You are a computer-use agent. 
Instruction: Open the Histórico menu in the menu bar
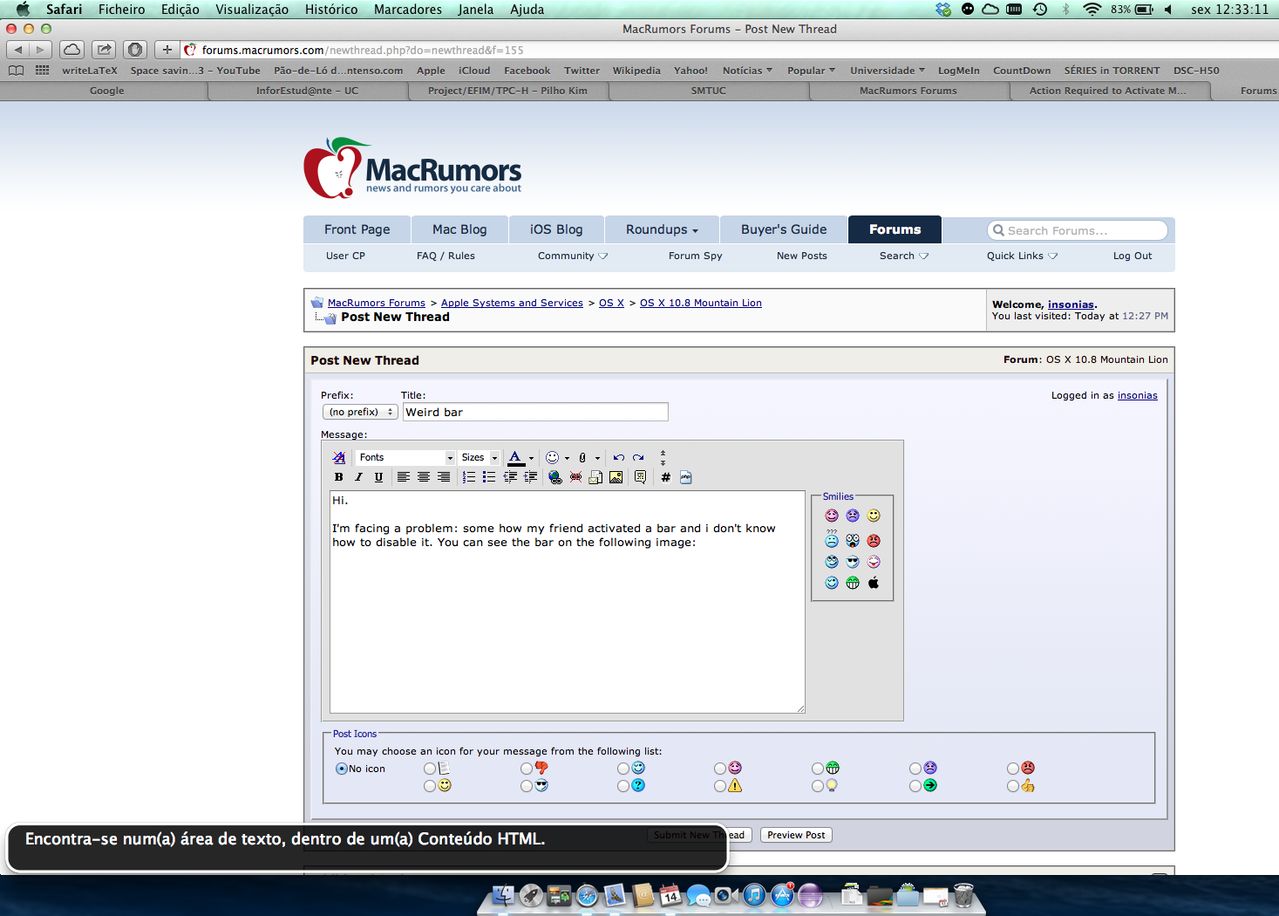coord(330,9)
